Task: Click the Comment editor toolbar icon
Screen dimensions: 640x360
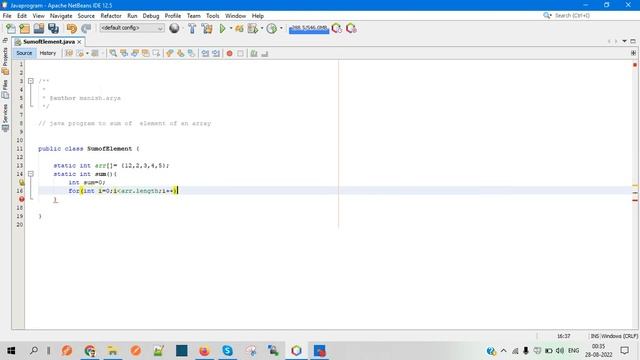Action: (254, 53)
